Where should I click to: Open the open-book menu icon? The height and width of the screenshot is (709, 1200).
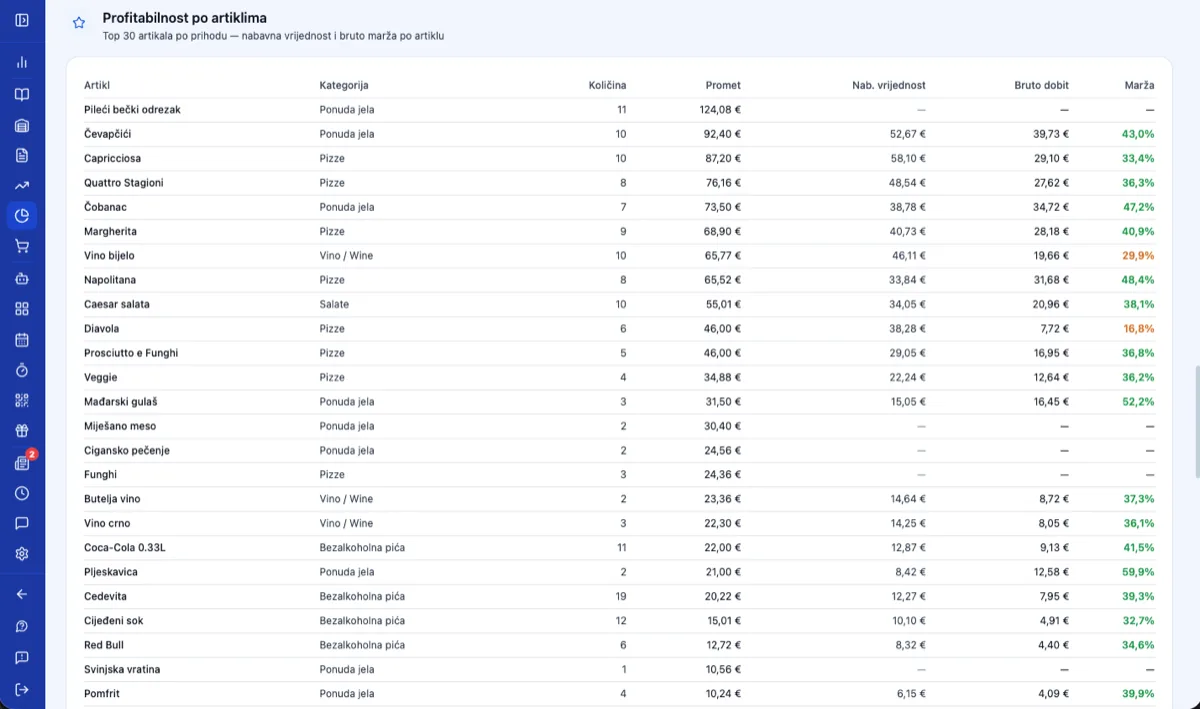(22, 94)
